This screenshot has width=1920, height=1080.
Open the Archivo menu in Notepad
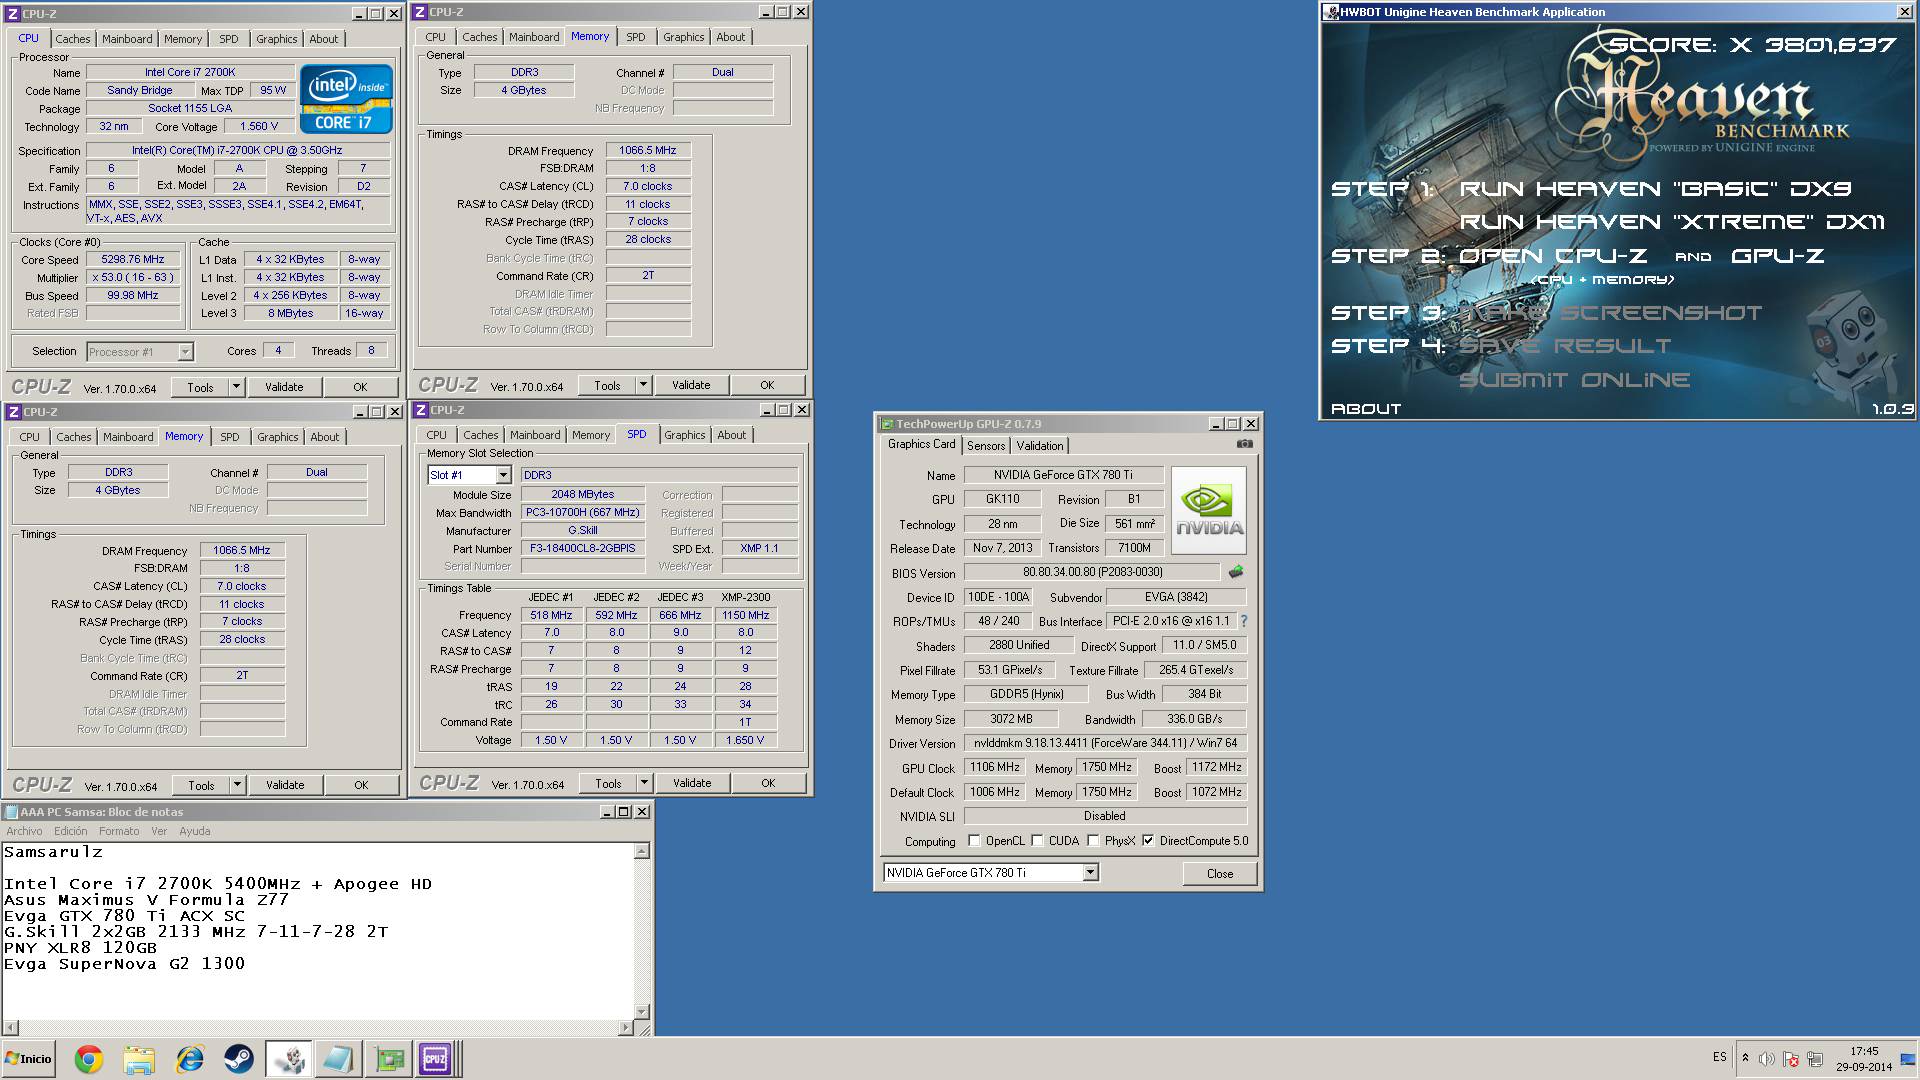[24, 831]
